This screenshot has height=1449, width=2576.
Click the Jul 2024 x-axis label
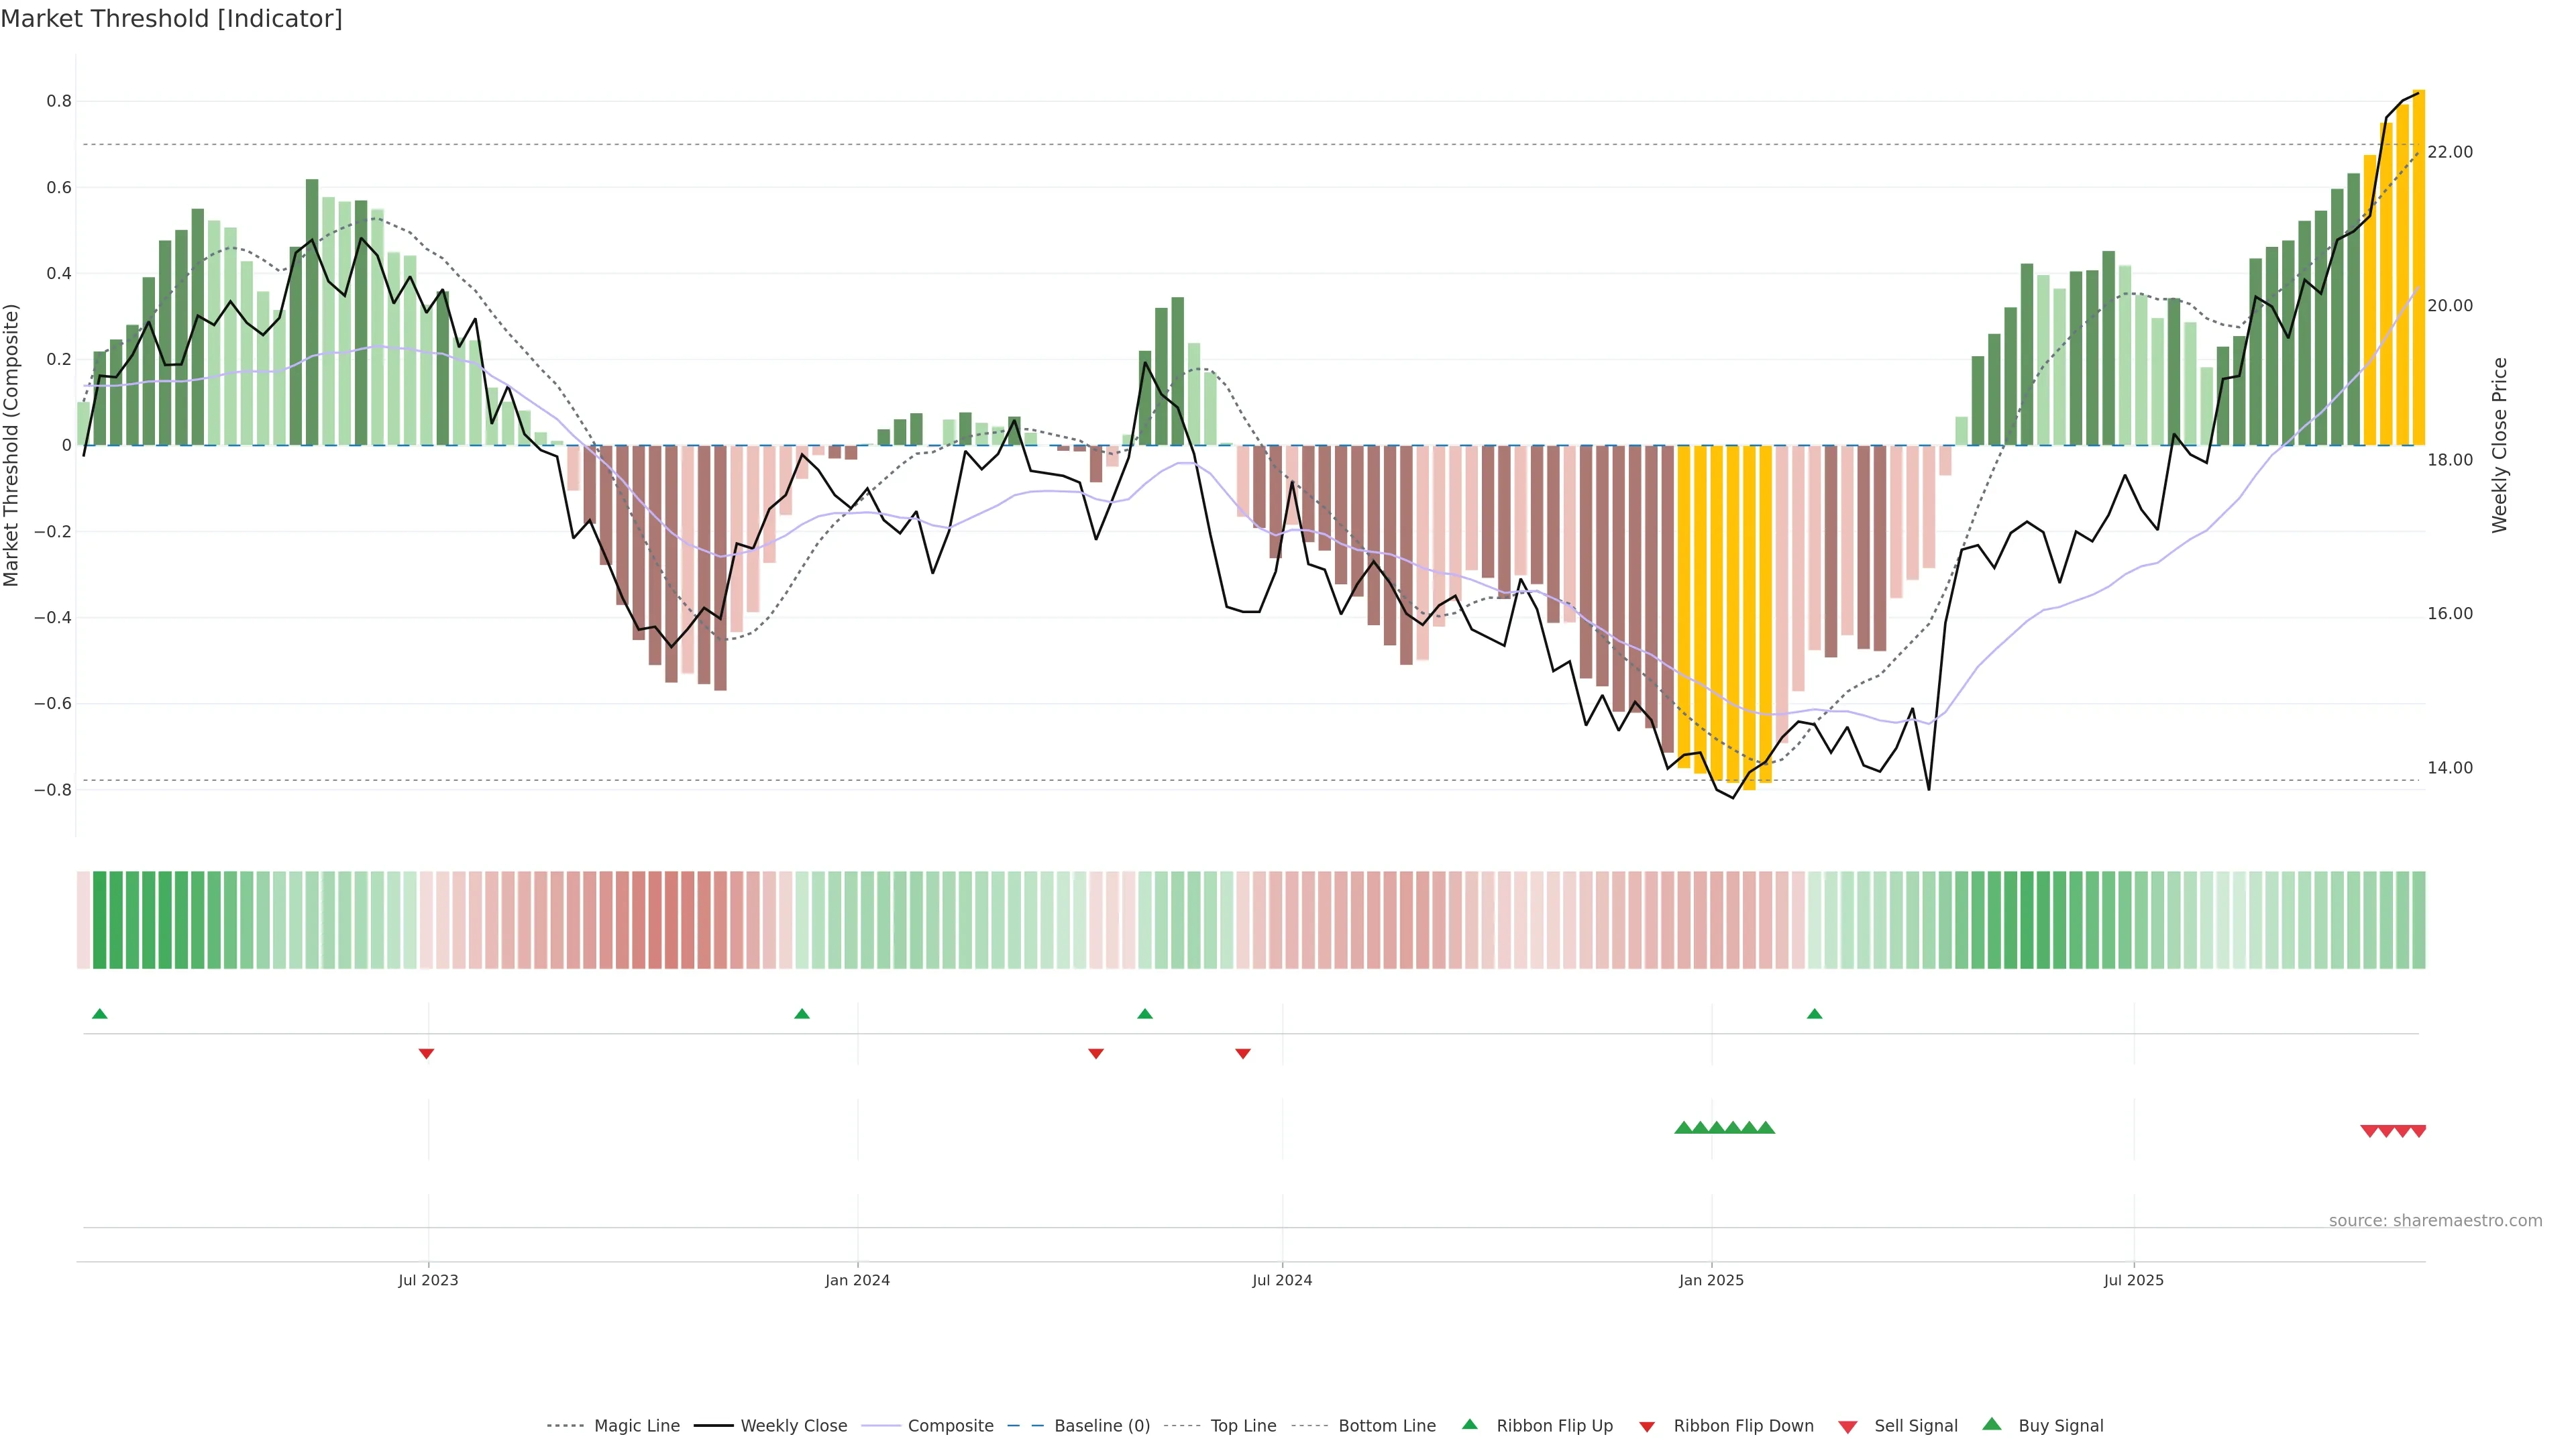point(1282,1280)
